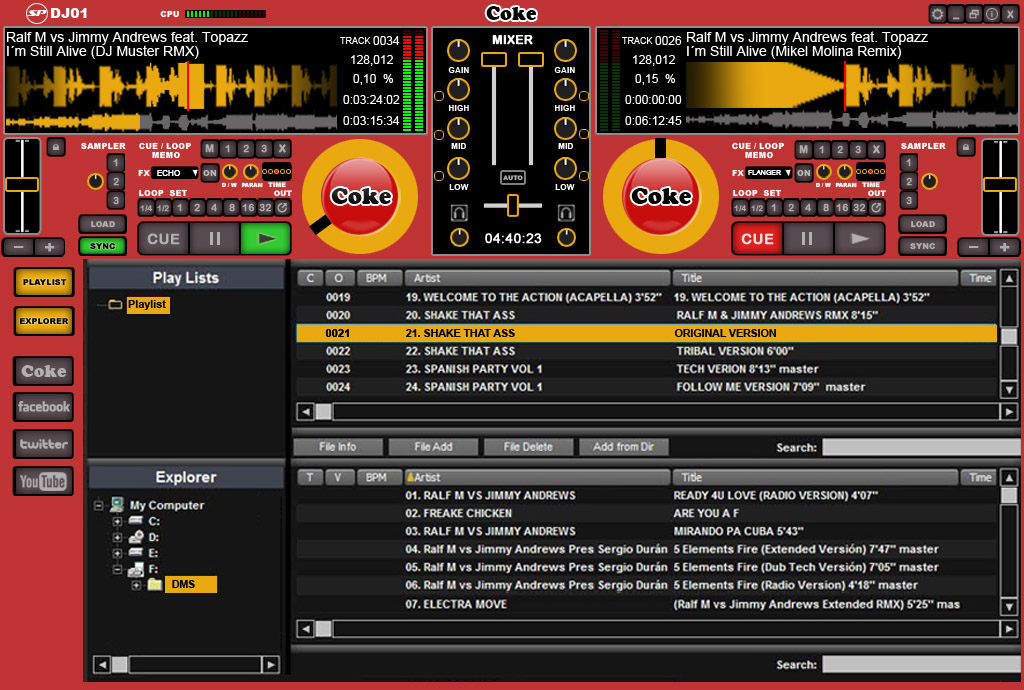Toggle the left deck FX ON button
1024x690 pixels.
tap(210, 173)
